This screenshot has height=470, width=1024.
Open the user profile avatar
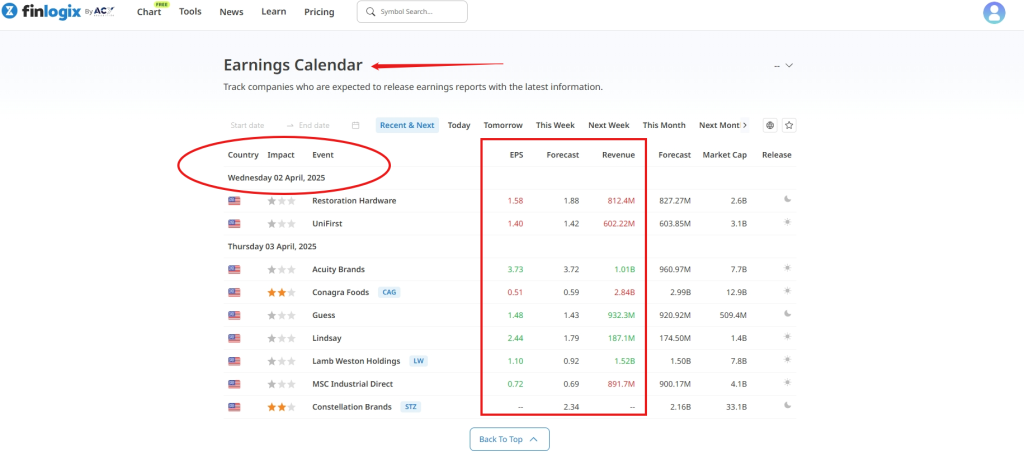point(994,12)
